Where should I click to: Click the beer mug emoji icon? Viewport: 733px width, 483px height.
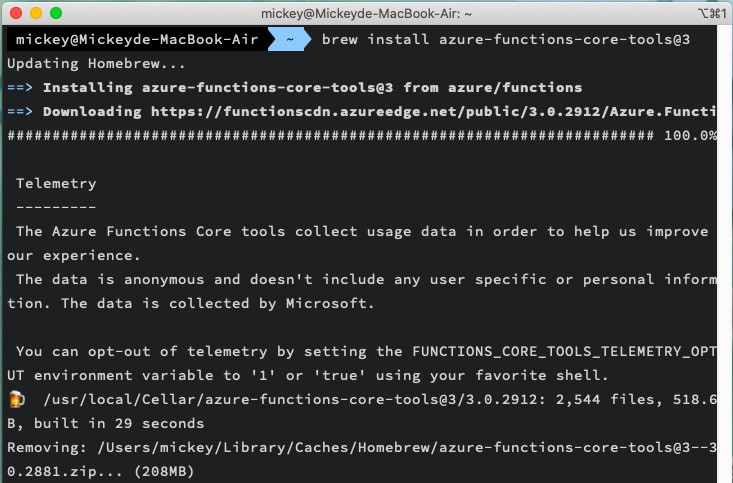click(x=16, y=400)
